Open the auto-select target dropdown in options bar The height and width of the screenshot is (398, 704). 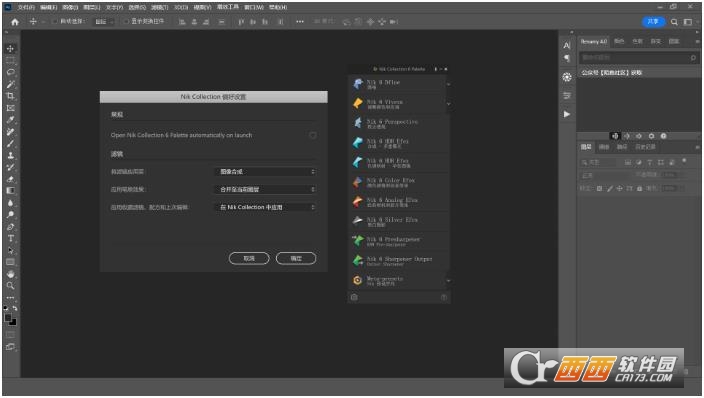click(x=104, y=22)
